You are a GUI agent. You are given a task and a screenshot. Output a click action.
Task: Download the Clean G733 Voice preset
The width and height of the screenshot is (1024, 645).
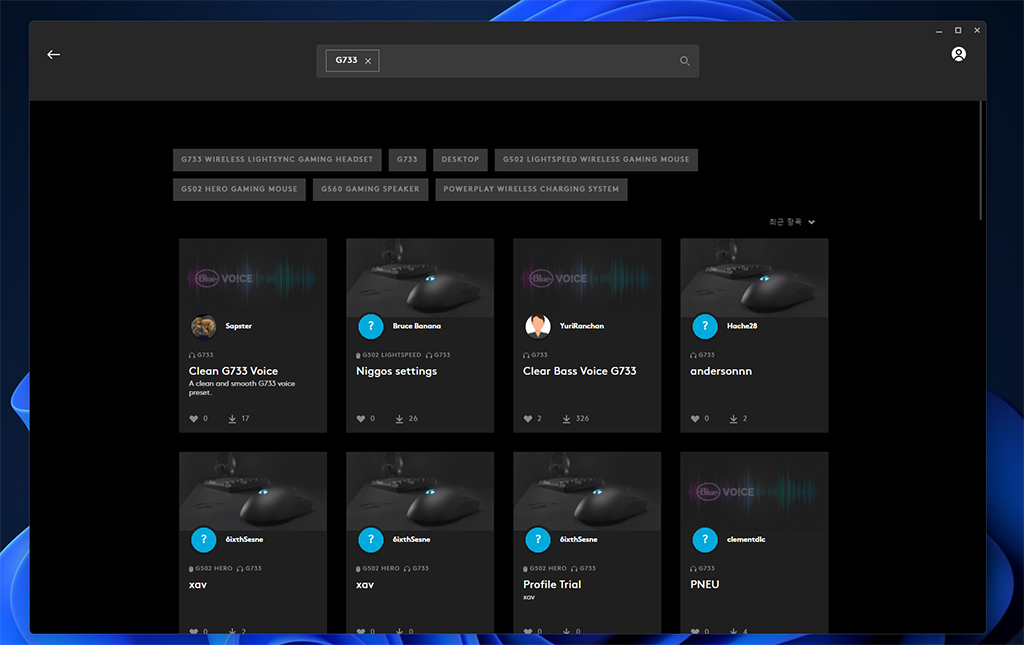point(232,418)
